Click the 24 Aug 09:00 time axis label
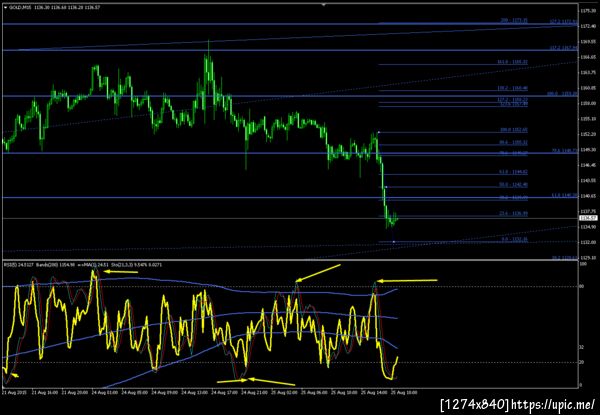This screenshot has height=415, width=600. click(163, 393)
